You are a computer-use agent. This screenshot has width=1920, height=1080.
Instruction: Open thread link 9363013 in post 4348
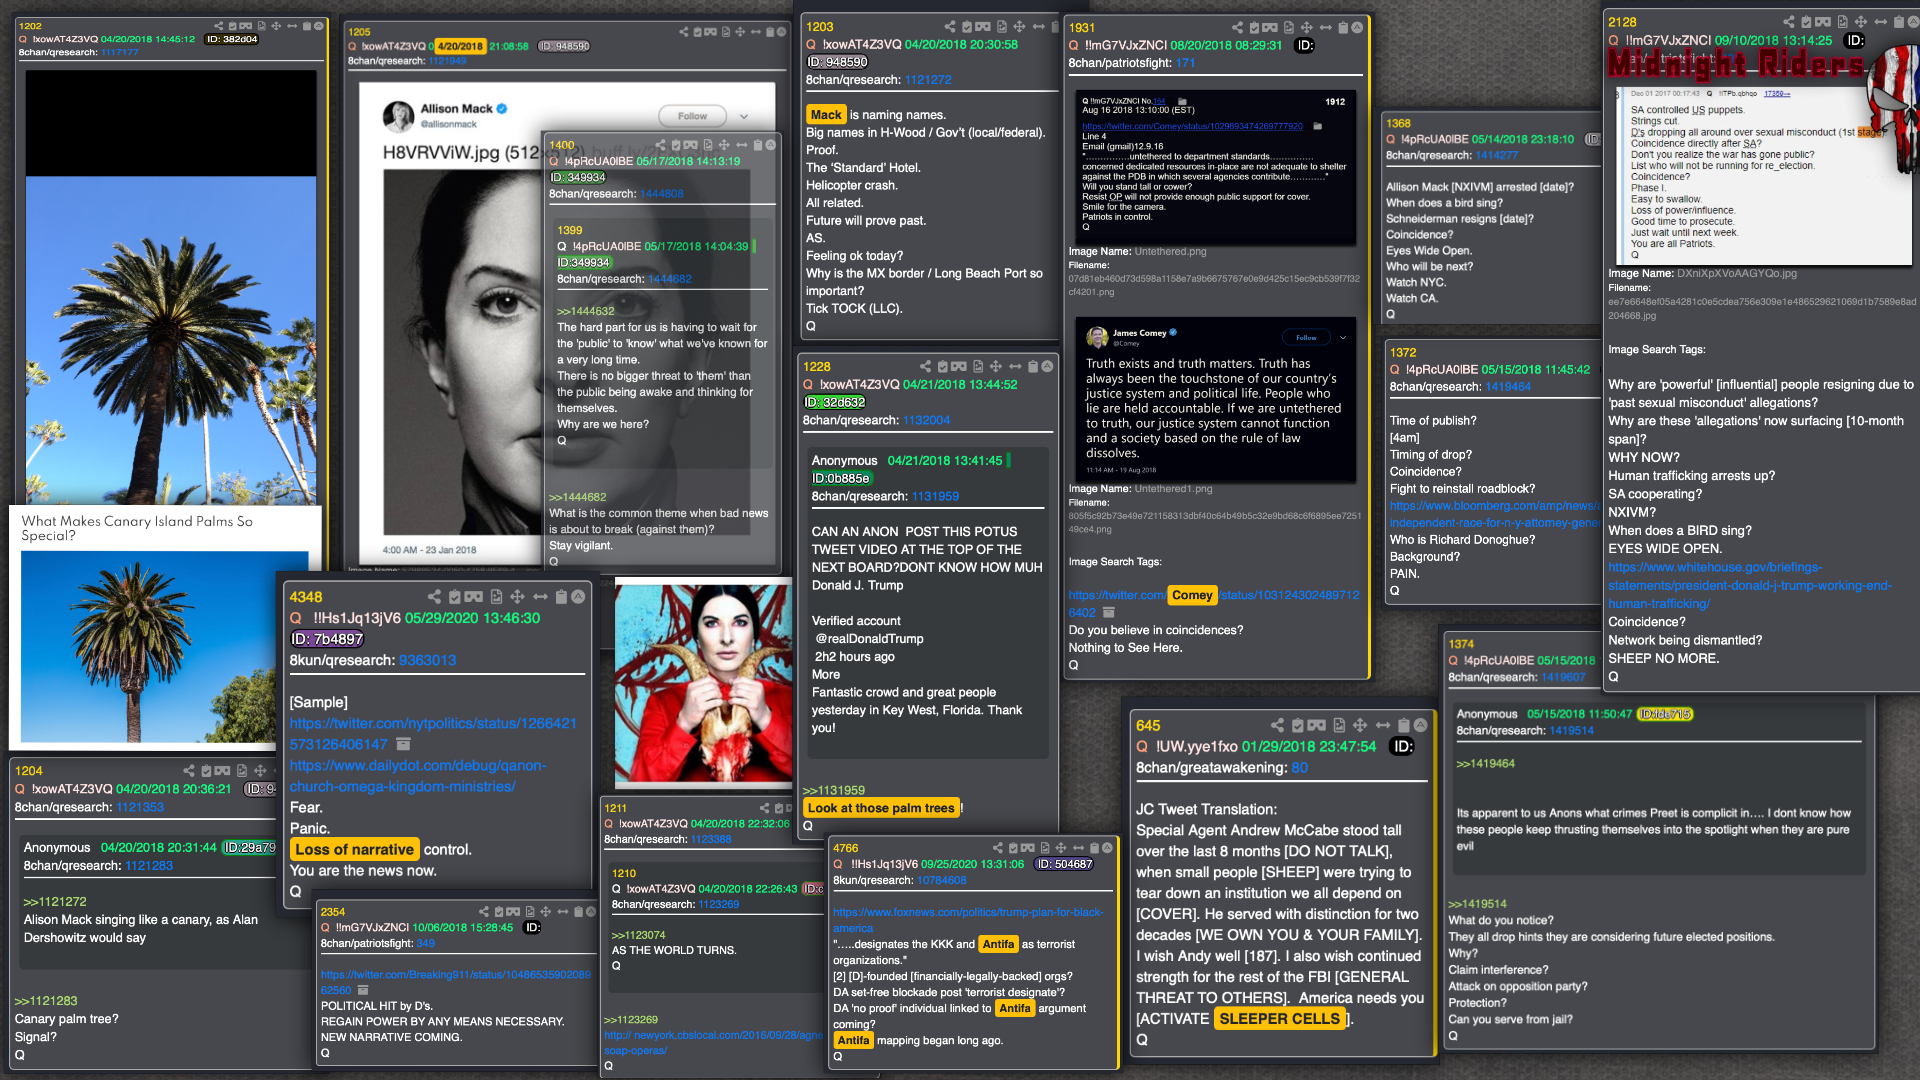click(427, 661)
